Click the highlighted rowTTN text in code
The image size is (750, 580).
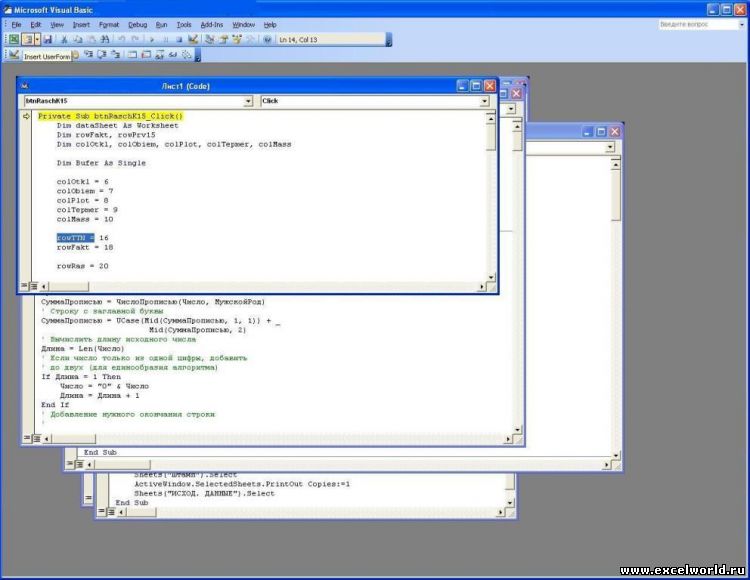76,237
